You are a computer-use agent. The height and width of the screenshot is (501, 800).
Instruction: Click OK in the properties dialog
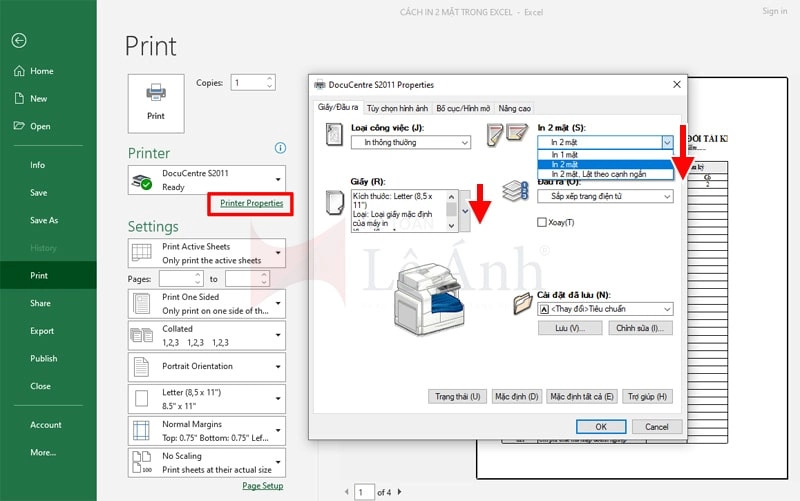point(601,427)
